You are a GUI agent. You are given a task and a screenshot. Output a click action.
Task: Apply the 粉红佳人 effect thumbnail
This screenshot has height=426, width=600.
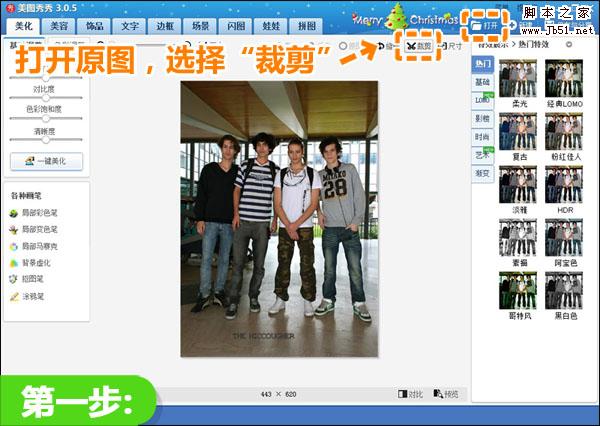(564, 131)
